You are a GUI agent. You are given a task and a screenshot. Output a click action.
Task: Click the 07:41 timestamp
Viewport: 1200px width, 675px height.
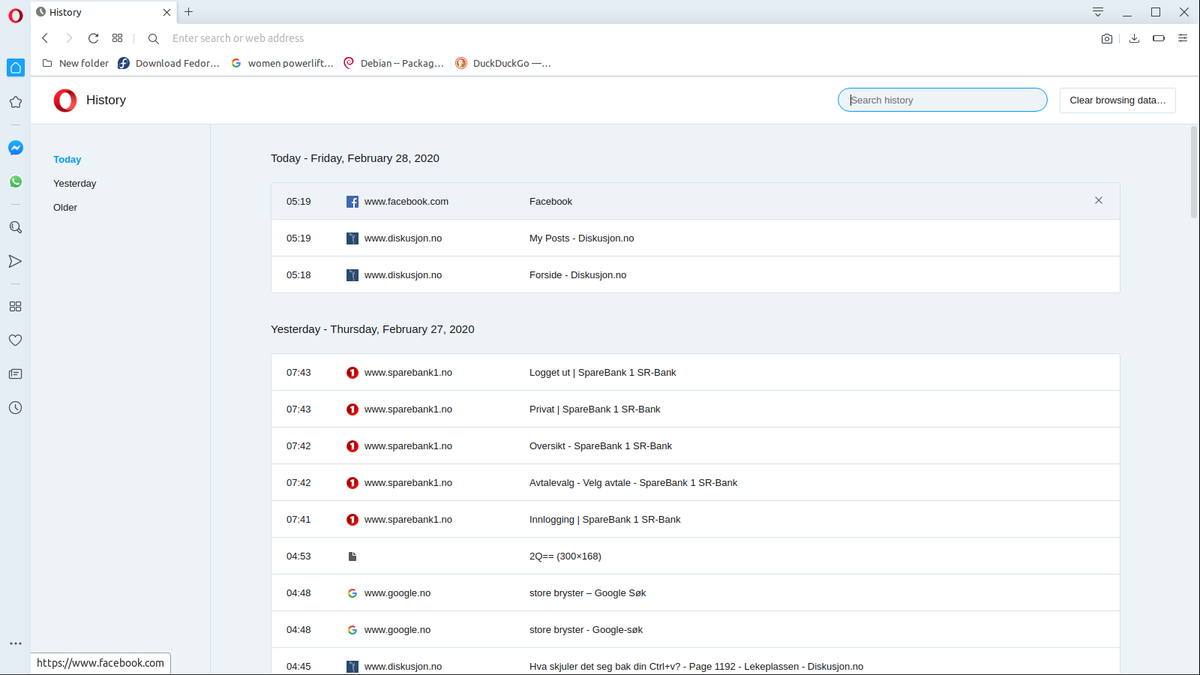pos(298,519)
